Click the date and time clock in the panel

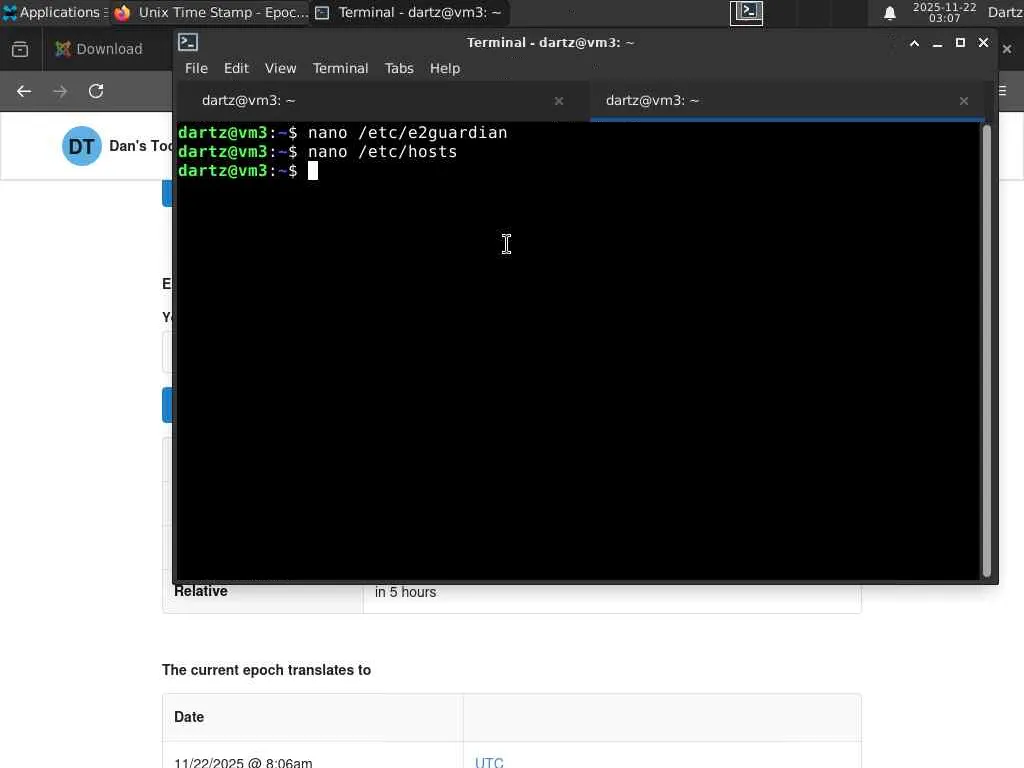[x=944, y=12]
